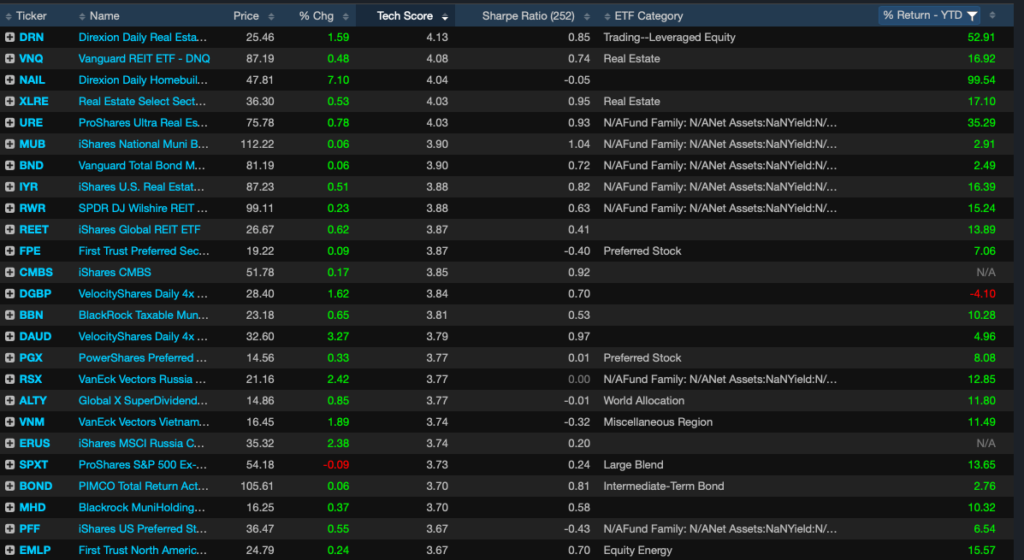Viewport: 1024px width, 560px height.
Task: Click the plus icon beside ALTY
Action: click(x=10, y=401)
